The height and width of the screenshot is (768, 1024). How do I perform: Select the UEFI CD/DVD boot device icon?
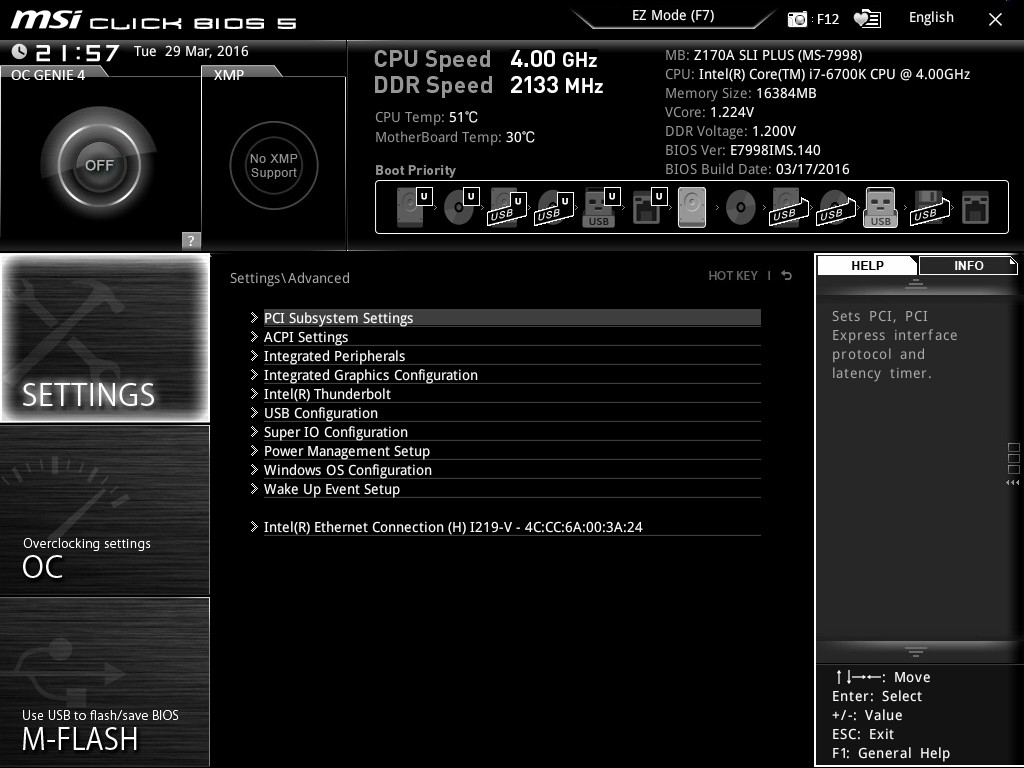click(461, 208)
